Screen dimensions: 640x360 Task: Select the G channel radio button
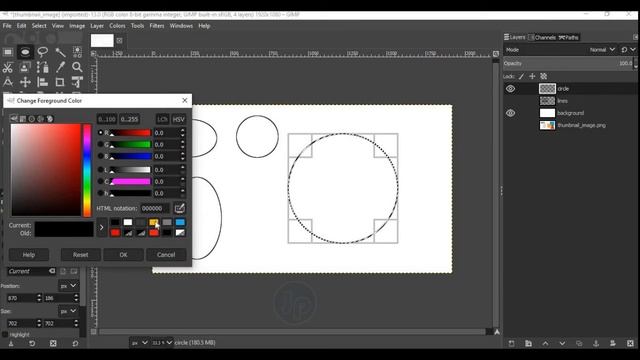coord(100,144)
